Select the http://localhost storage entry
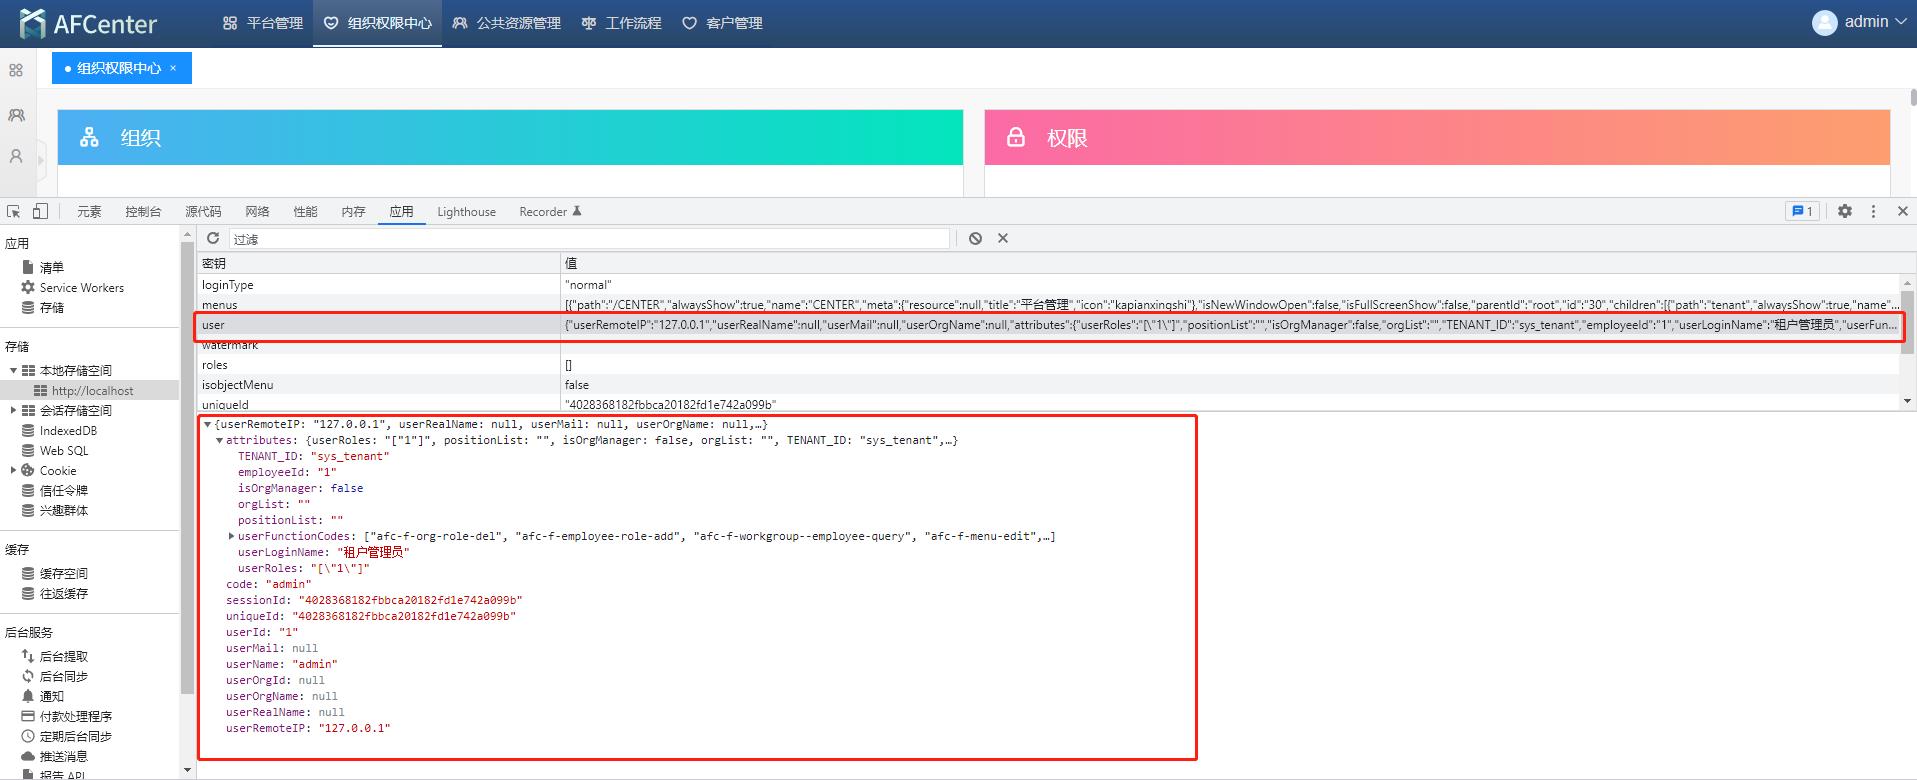Image resolution: width=1917 pixels, height=780 pixels. point(92,390)
